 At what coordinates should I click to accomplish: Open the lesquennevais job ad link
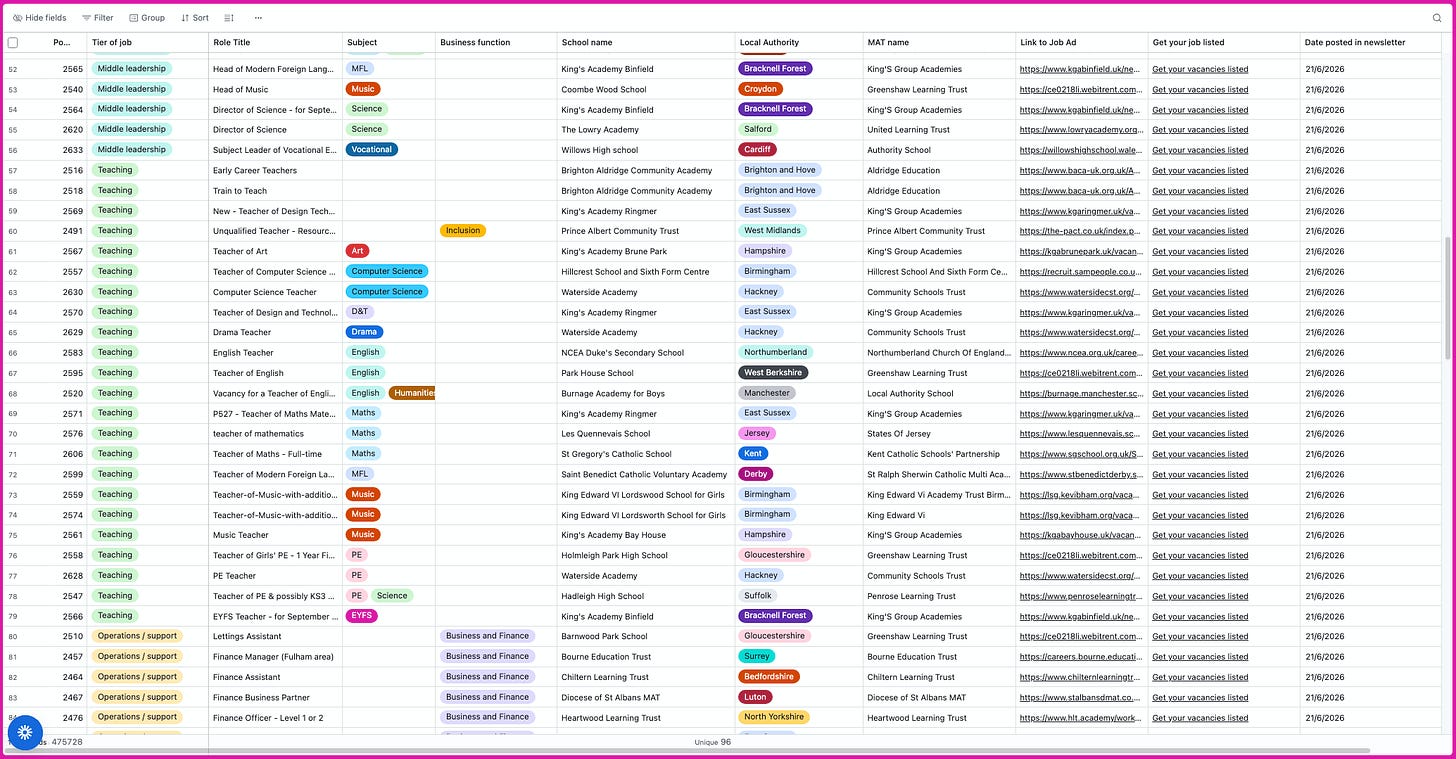(x=1080, y=434)
